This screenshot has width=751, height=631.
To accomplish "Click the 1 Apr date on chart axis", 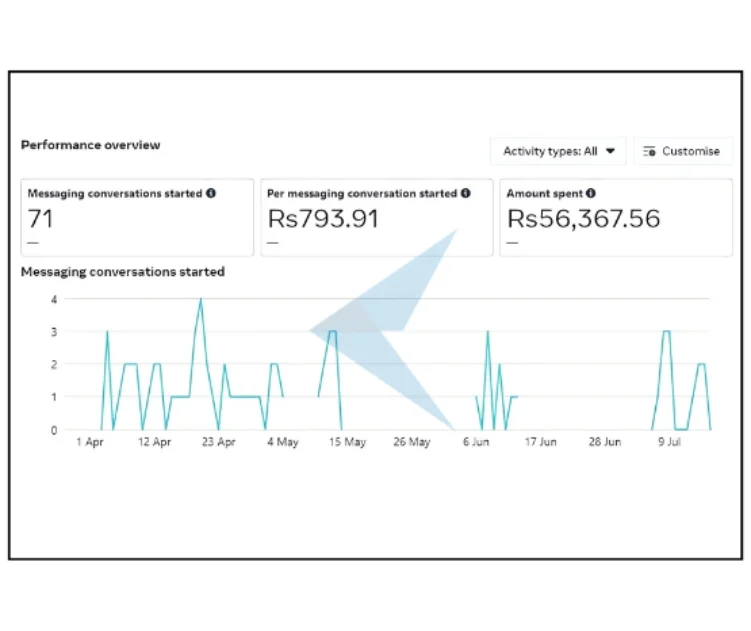I will (x=90, y=442).
